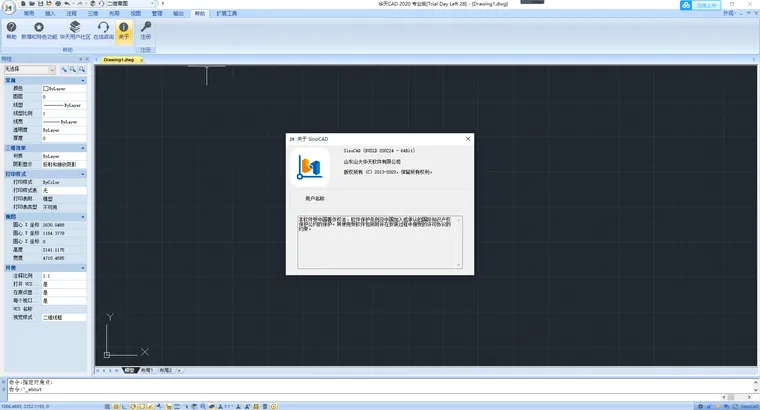
Task: Click the 注释比例 1:1 value
Action: click(64, 276)
